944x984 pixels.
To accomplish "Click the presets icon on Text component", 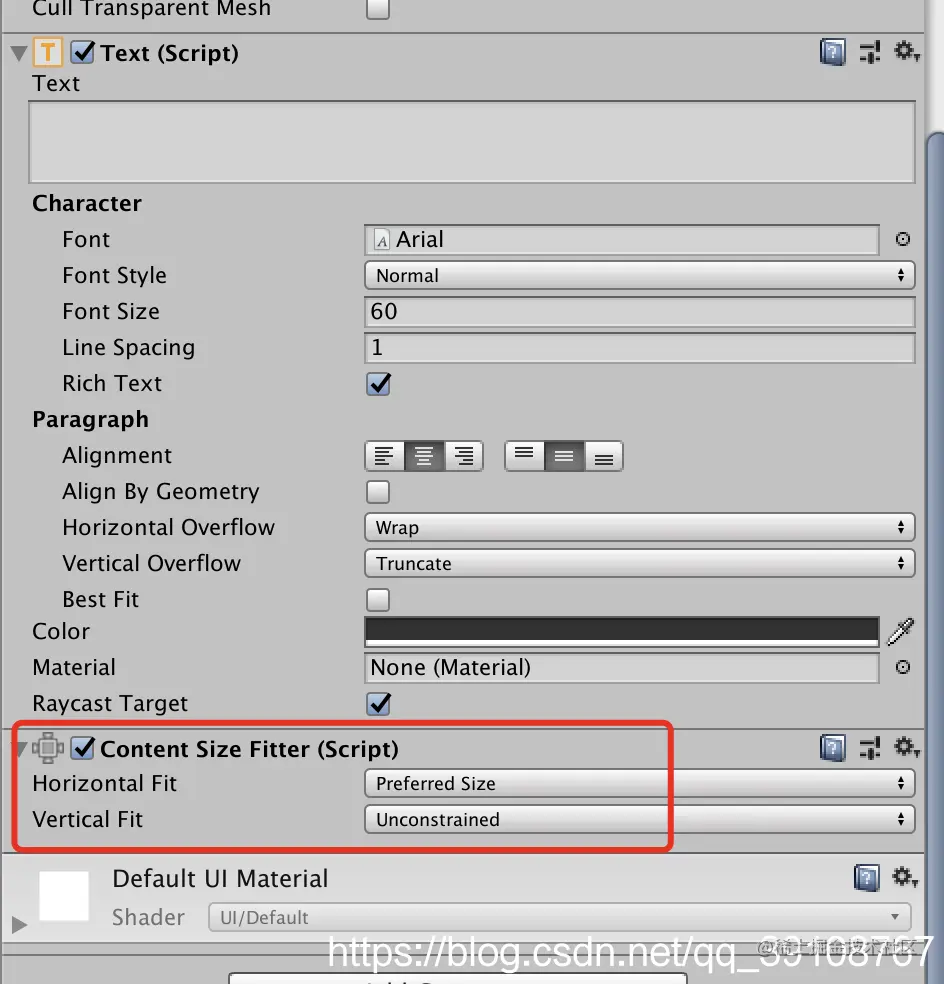I will tap(870, 52).
